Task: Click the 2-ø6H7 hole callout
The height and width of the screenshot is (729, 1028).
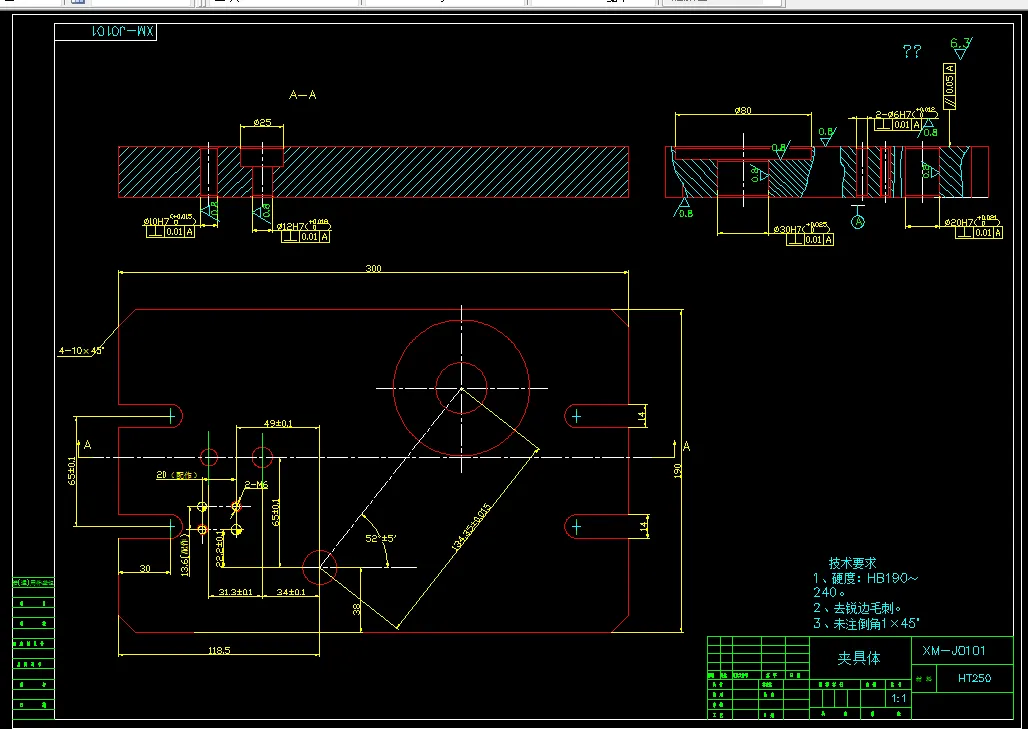Action: [x=906, y=114]
